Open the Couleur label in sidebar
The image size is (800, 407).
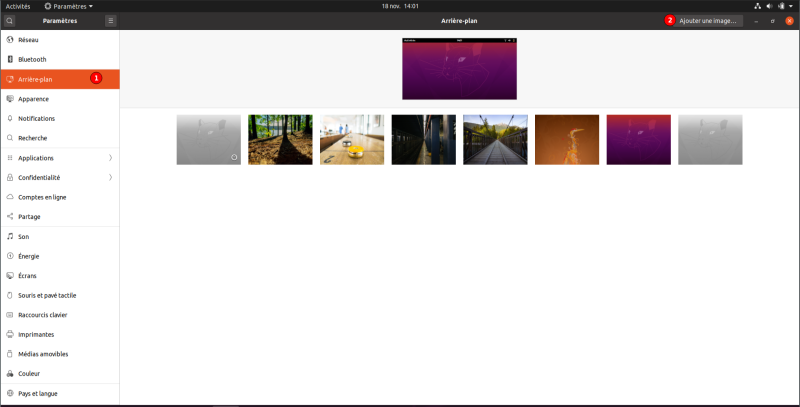(x=29, y=373)
